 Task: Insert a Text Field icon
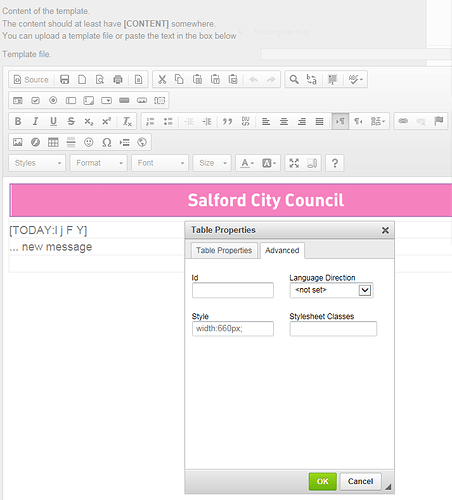(x=71, y=100)
